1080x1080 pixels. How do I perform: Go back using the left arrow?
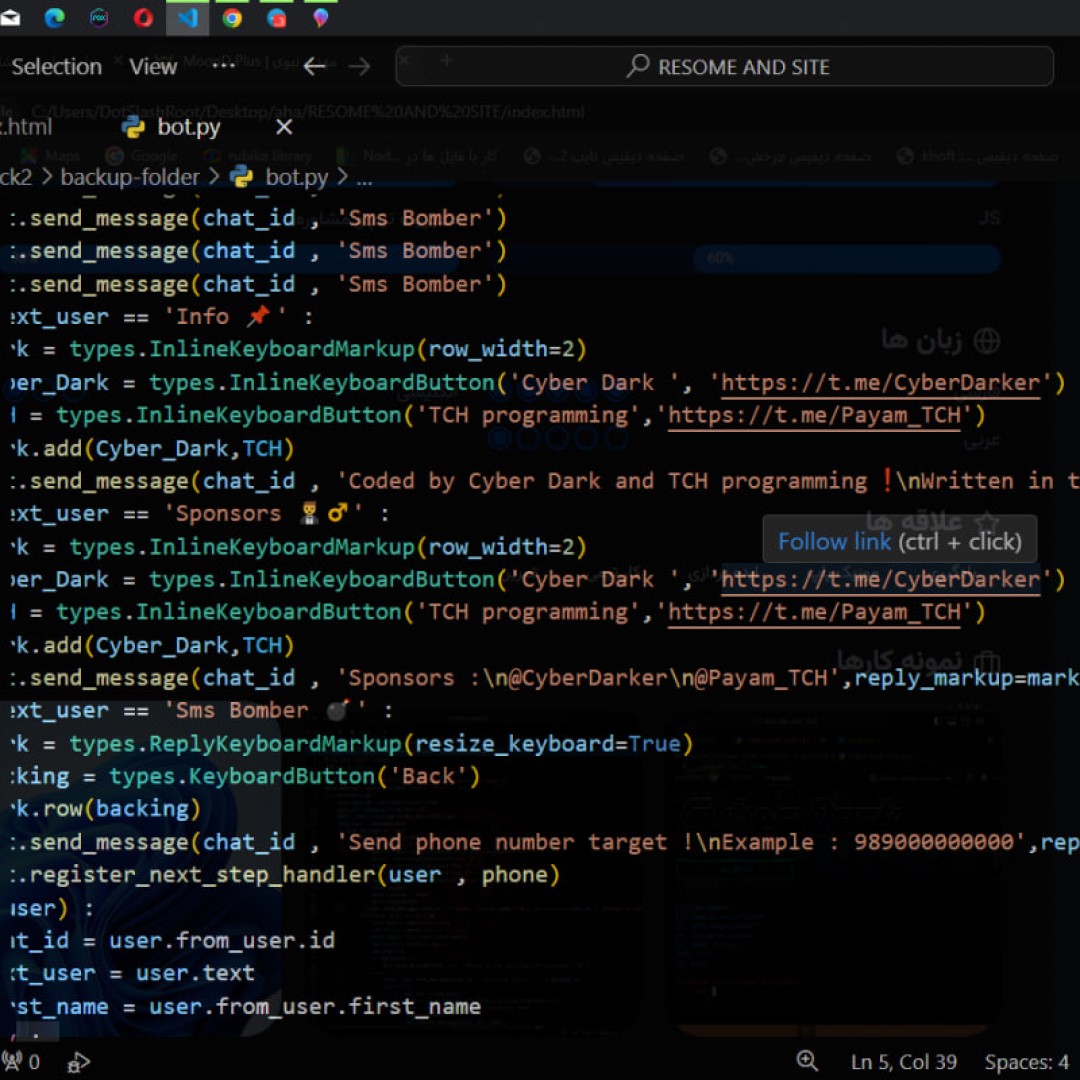tap(314, 66)
